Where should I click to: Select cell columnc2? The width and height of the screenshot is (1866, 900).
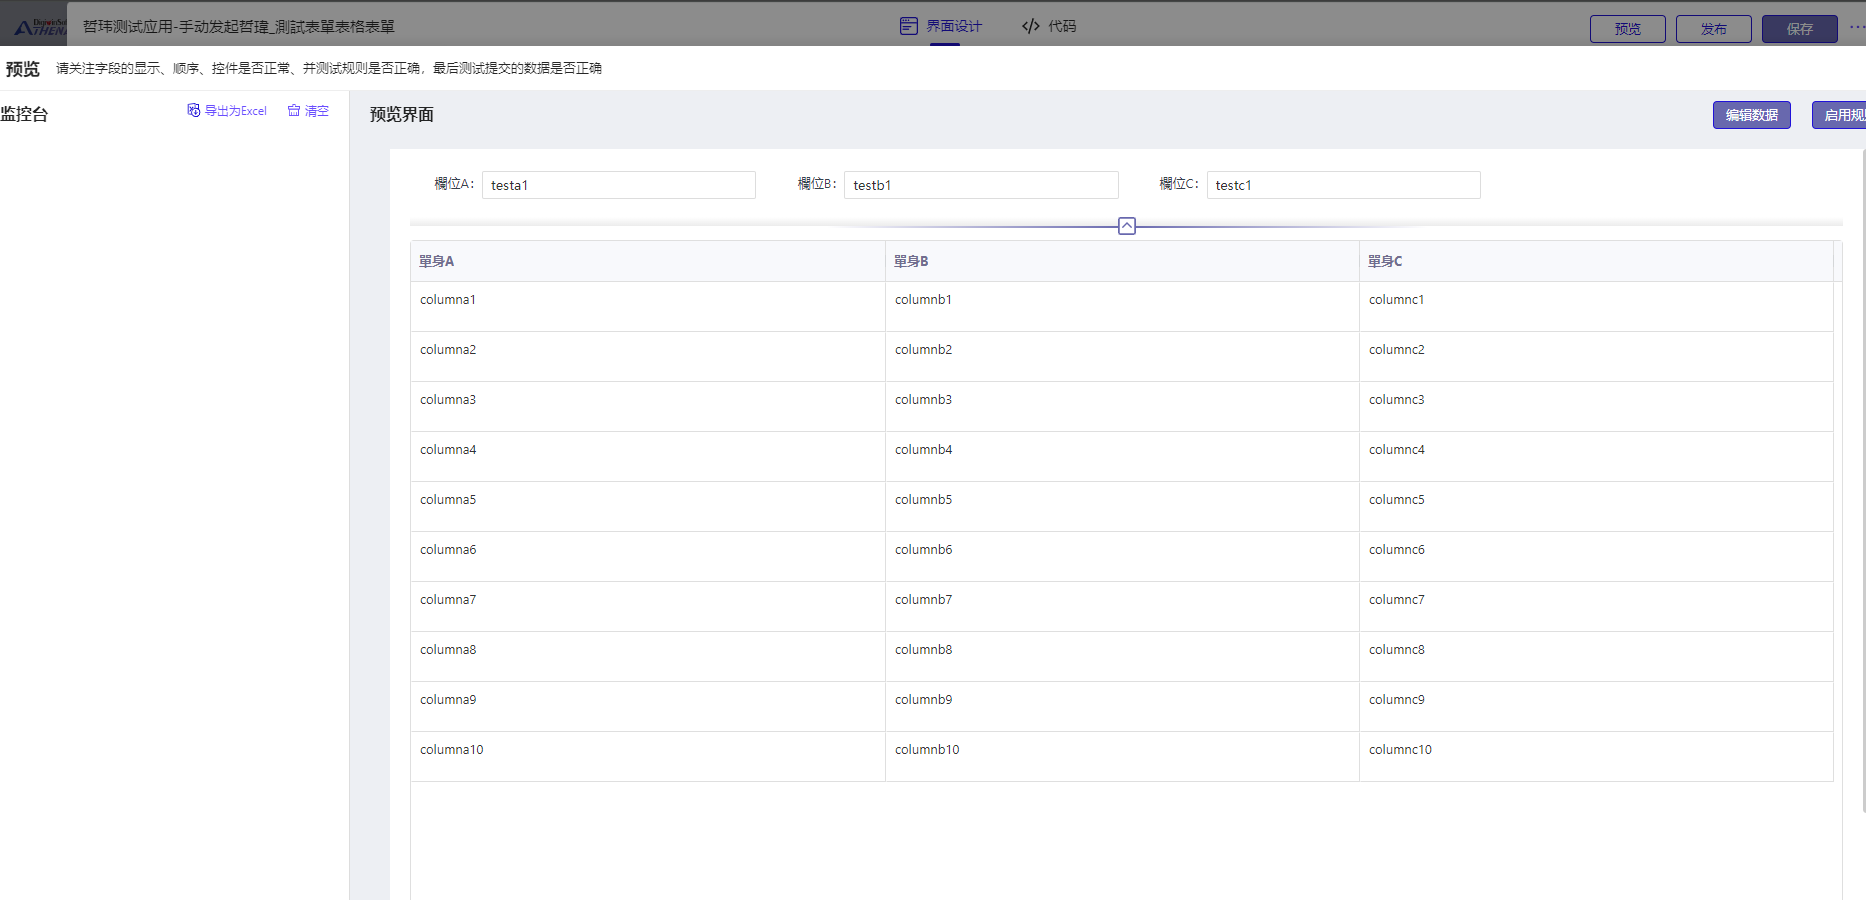(1596, 356)
